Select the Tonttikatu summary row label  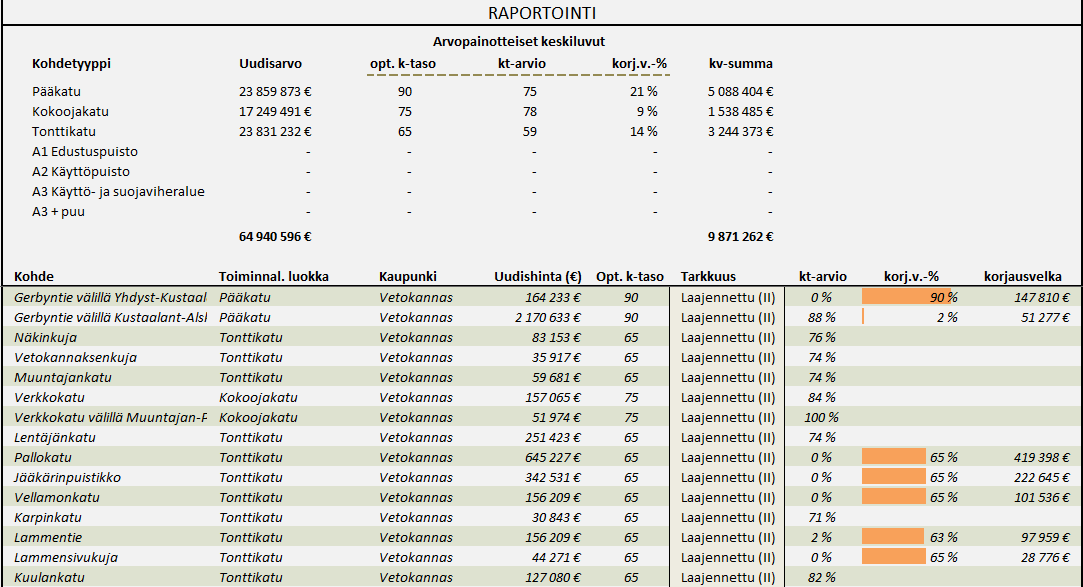64,131
